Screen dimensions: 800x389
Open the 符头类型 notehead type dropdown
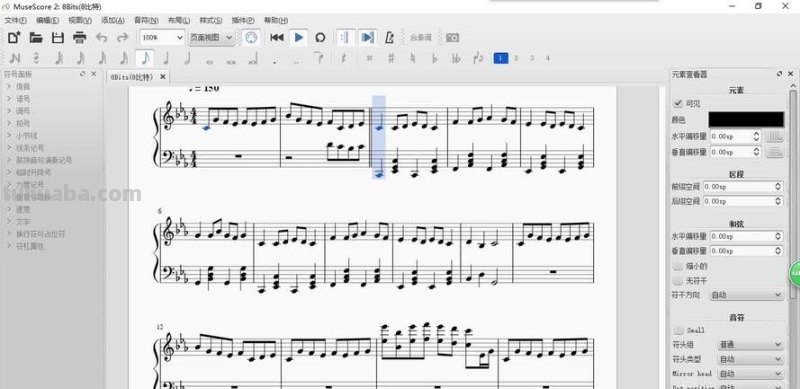750,359
